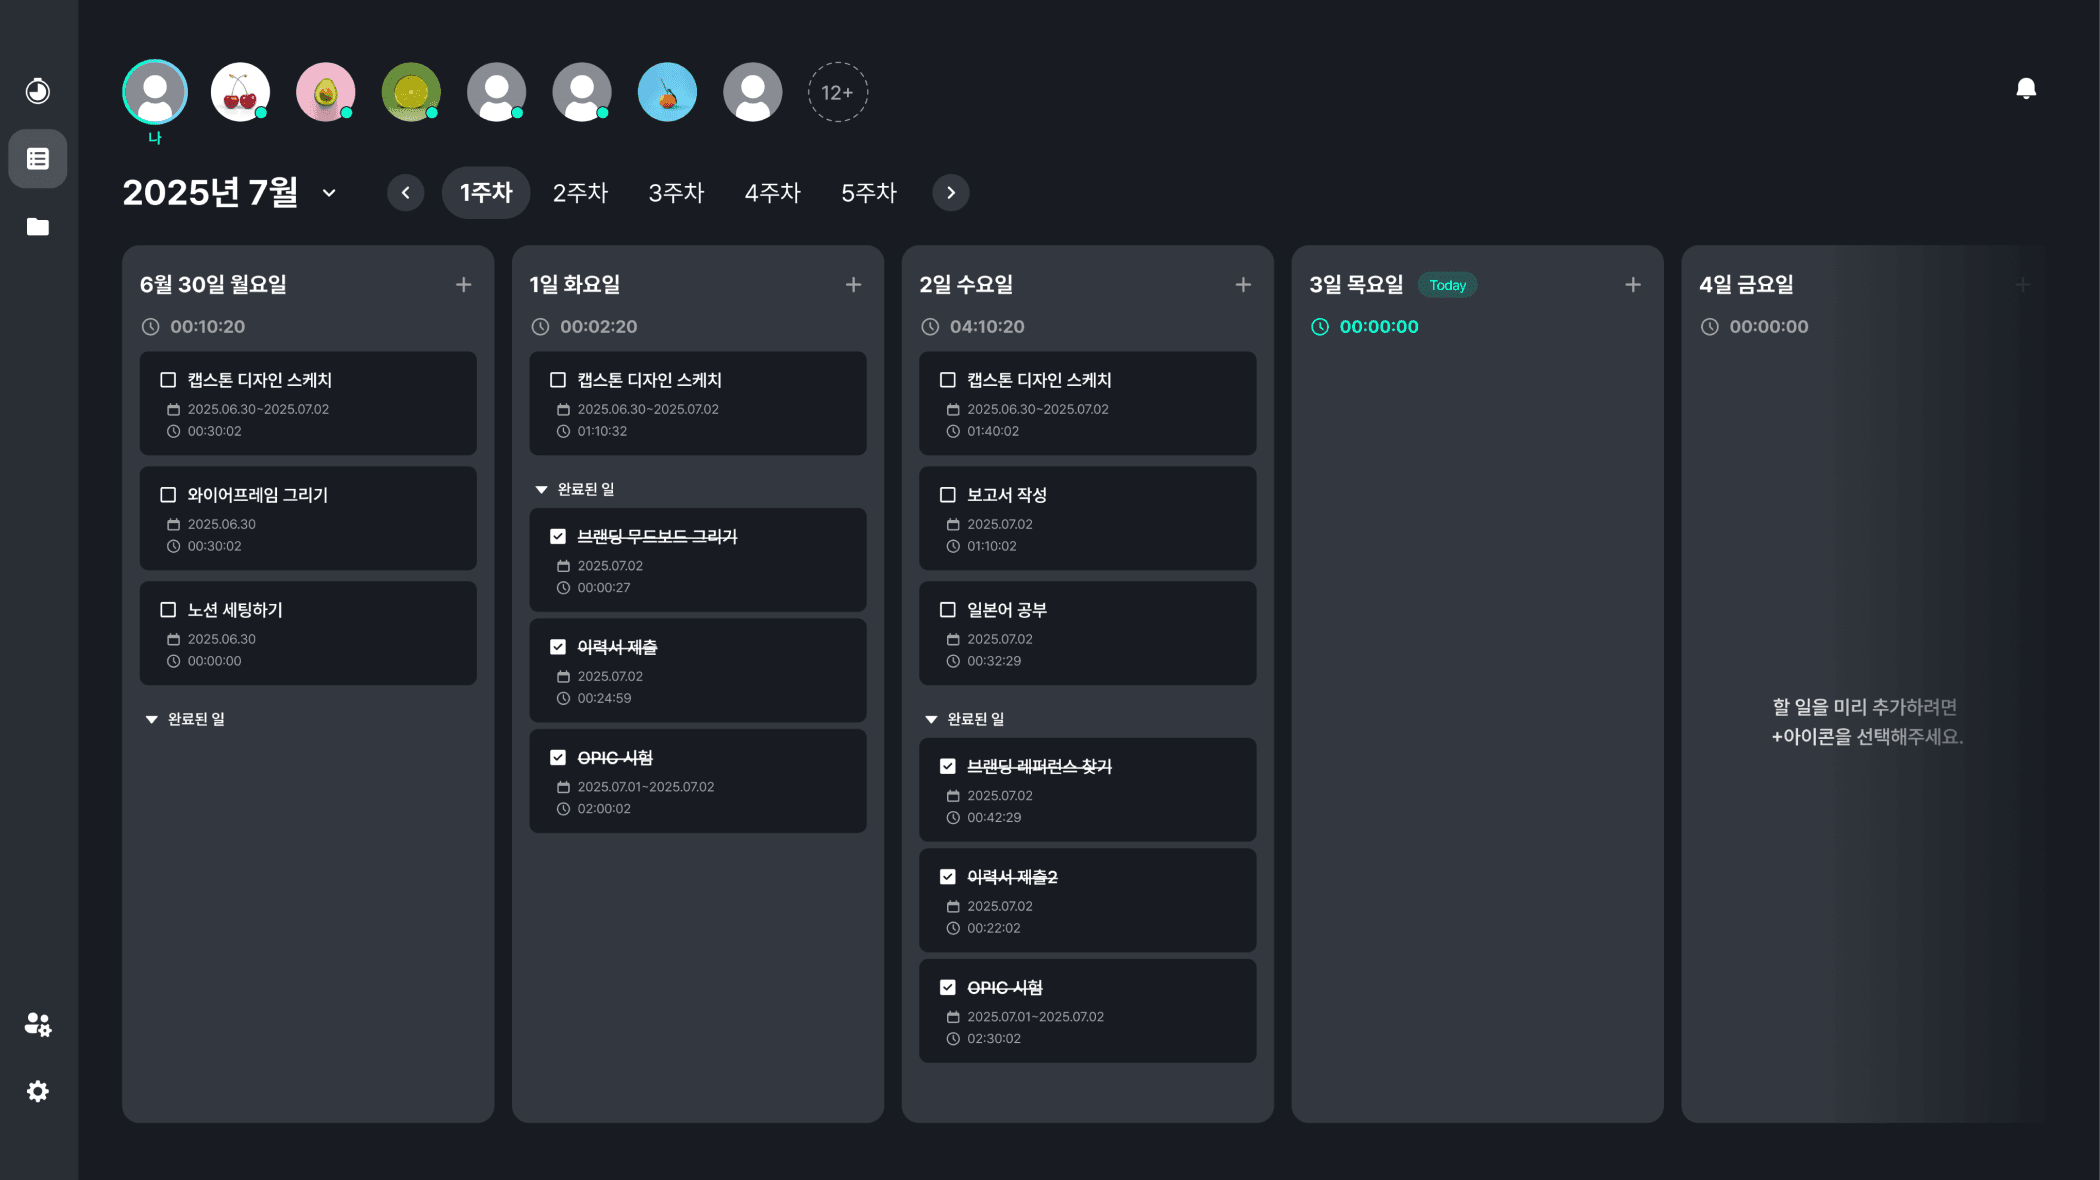This screenshot has height=1180, width=2100.
Task: Collapse 완료된 일 section under Wednesday
Action: click(931, 720)
